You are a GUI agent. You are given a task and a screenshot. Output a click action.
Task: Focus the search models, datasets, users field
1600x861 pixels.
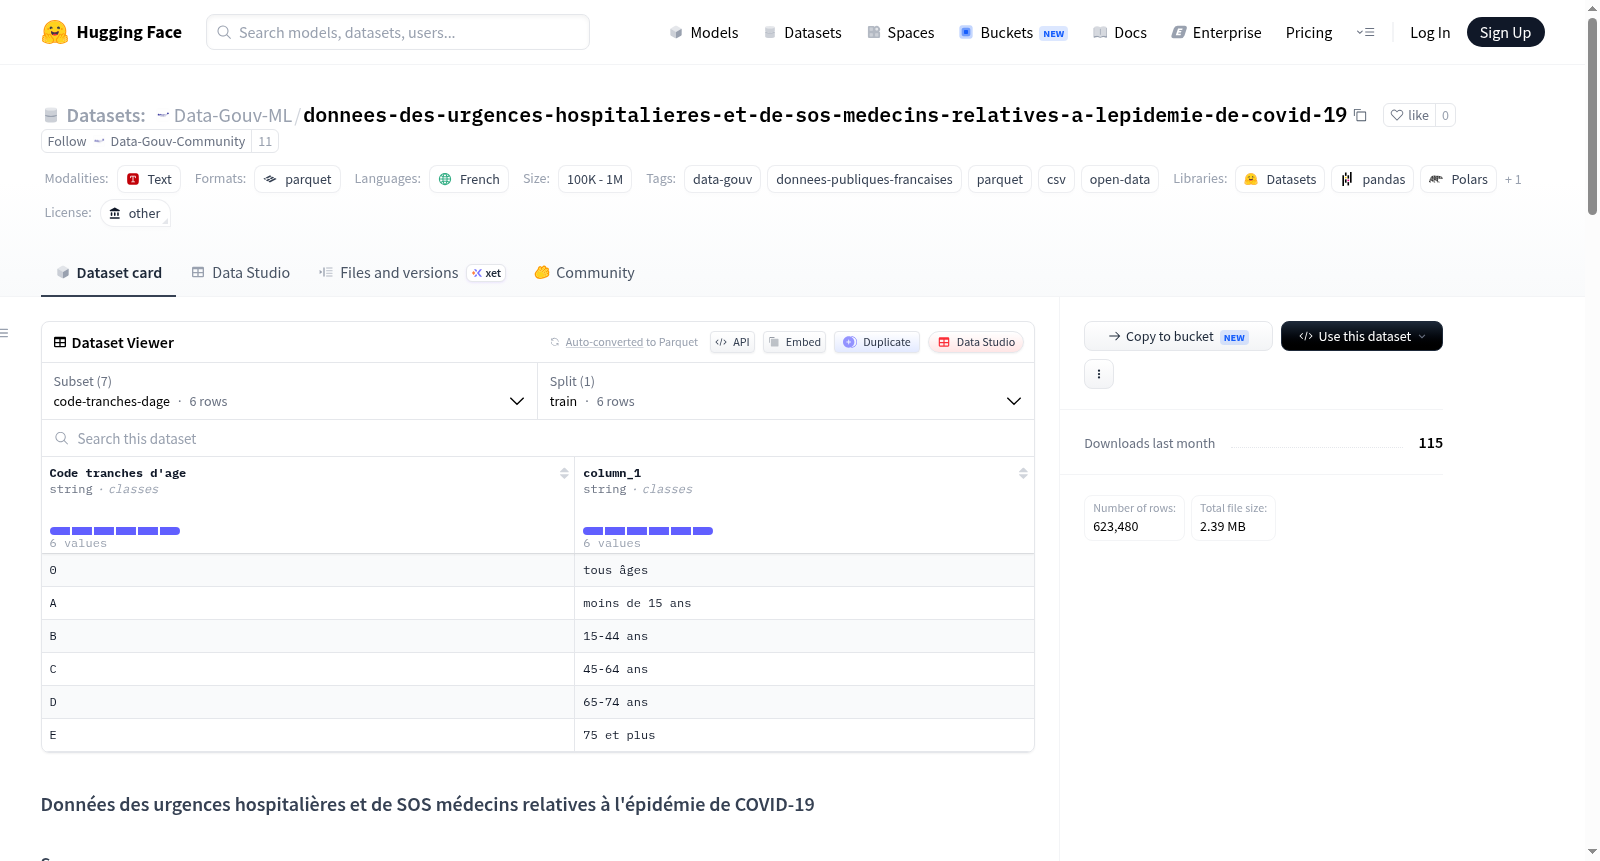(398, 32)
